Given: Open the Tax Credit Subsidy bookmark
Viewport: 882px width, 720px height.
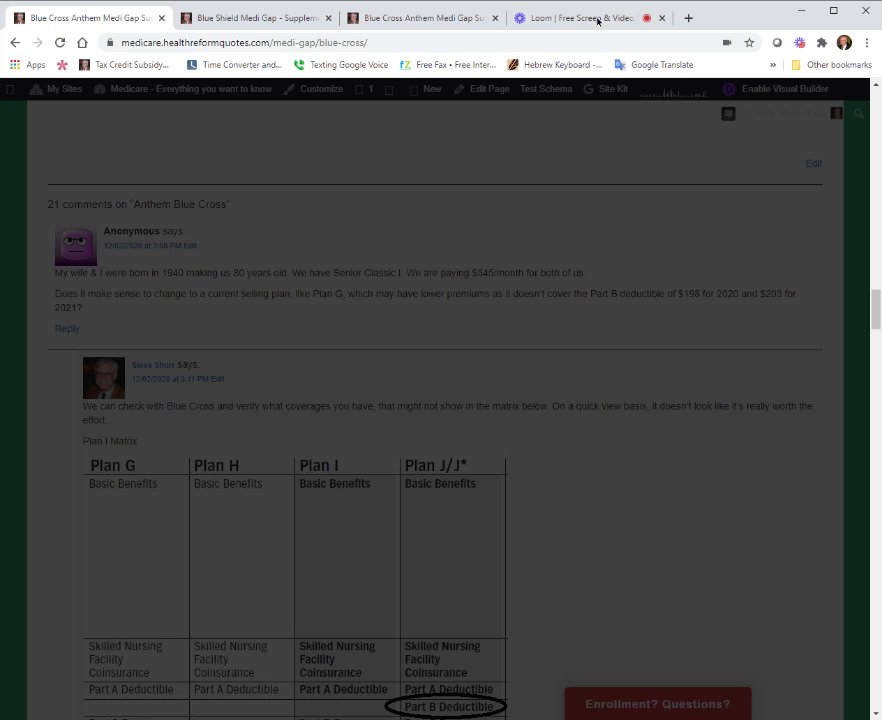Looking at the screenshot, I should click(x=124, y=65).
